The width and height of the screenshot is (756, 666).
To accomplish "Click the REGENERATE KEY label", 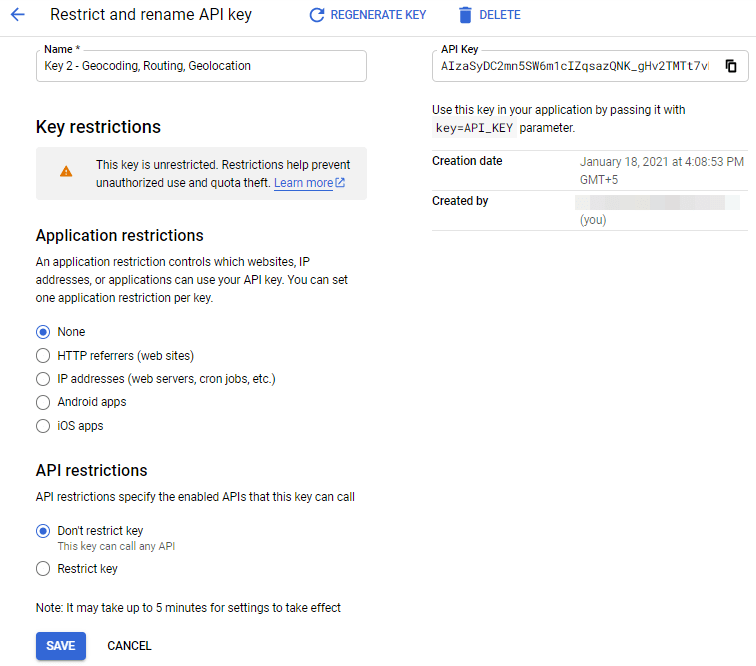I will tap(378, 15).
